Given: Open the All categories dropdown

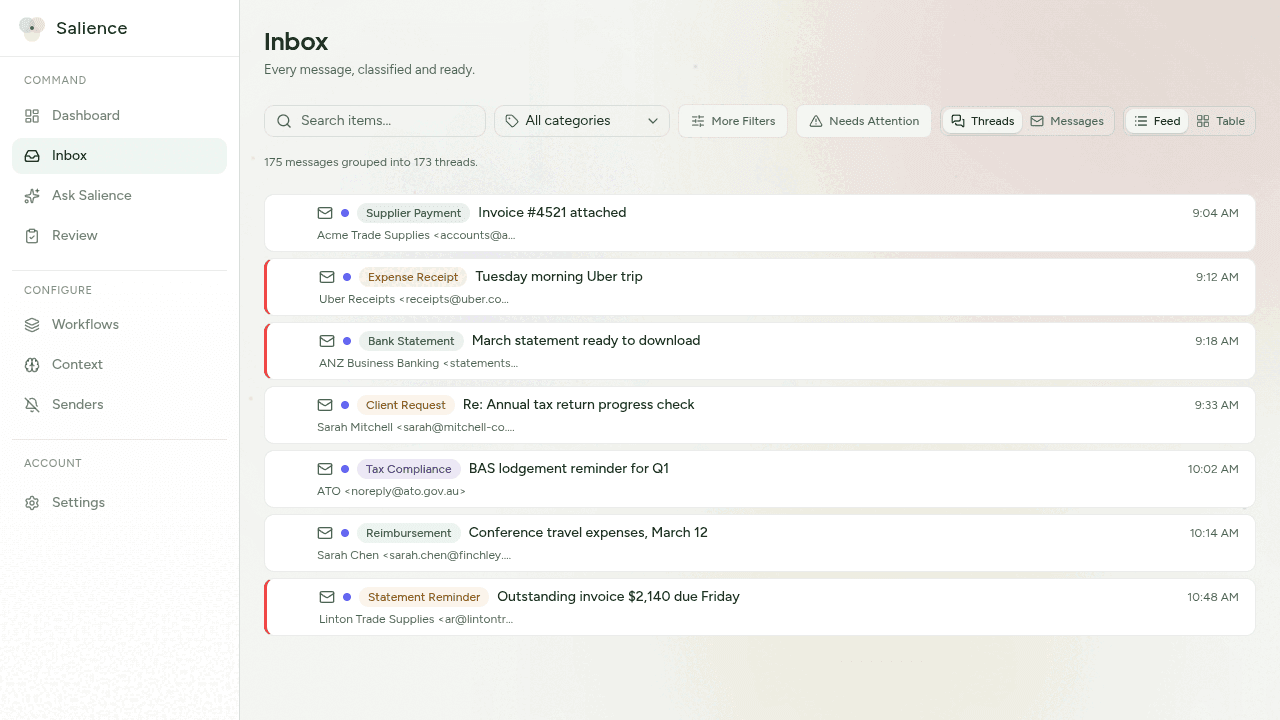Looking at the screenshot, I should point(582,121).
